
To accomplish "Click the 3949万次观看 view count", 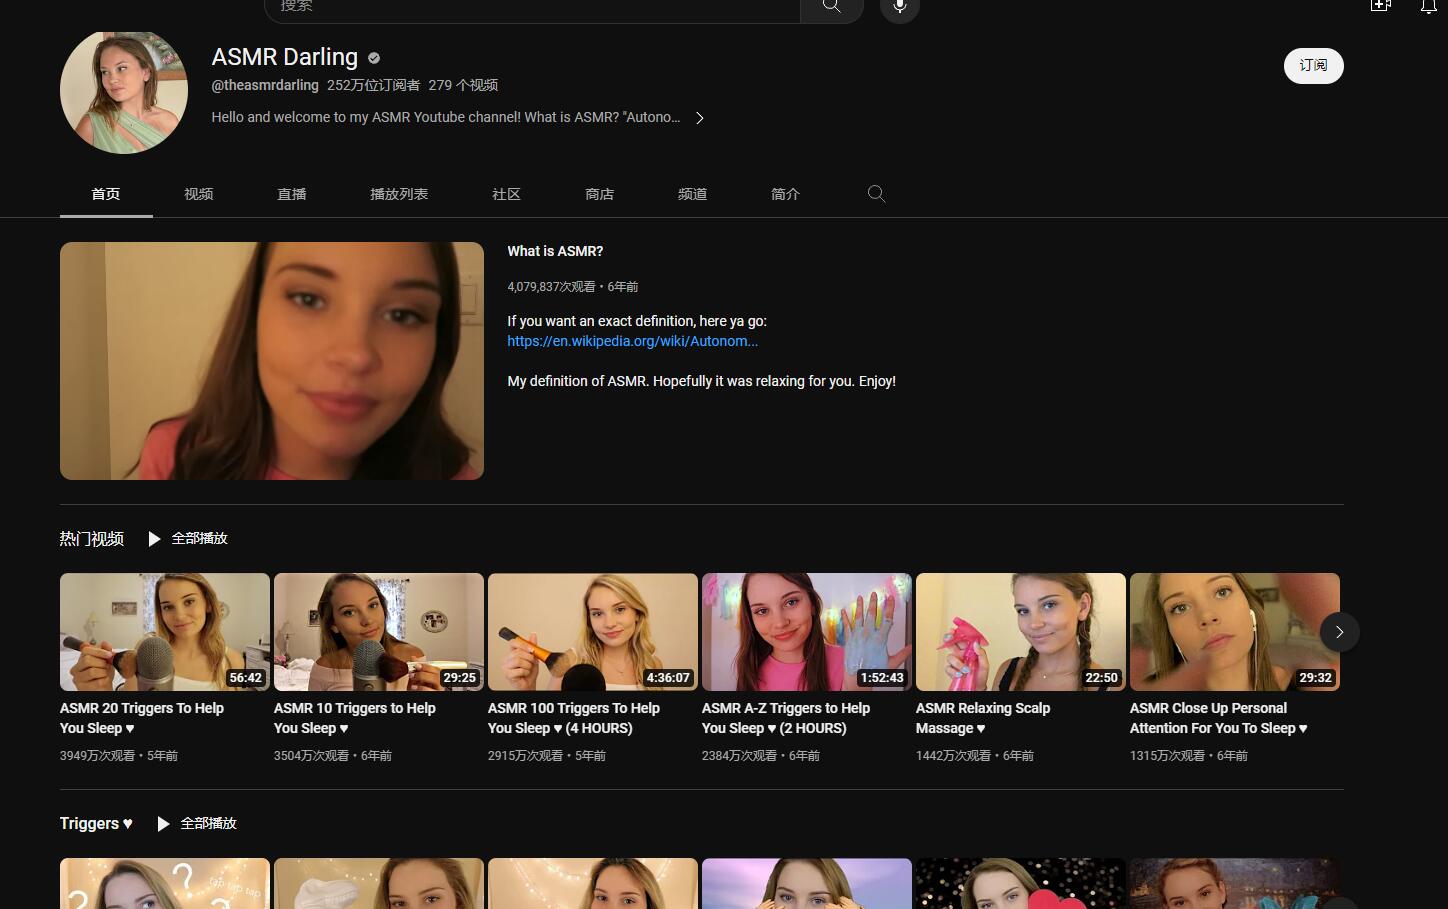I will 97,756.
